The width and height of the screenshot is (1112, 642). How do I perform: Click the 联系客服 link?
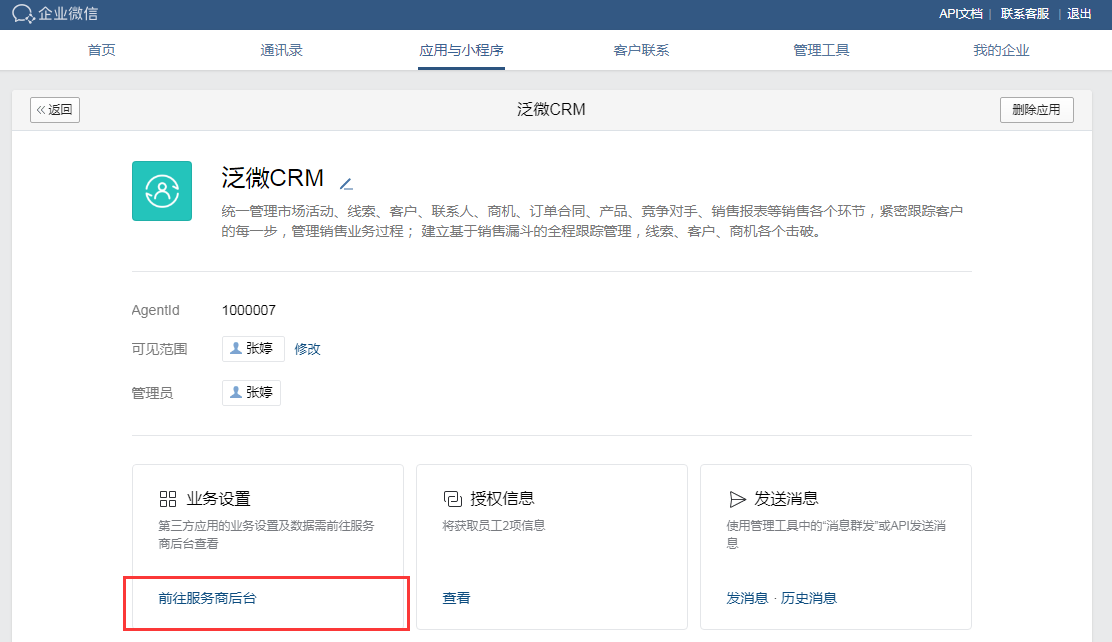click(x=1025, y=14)
